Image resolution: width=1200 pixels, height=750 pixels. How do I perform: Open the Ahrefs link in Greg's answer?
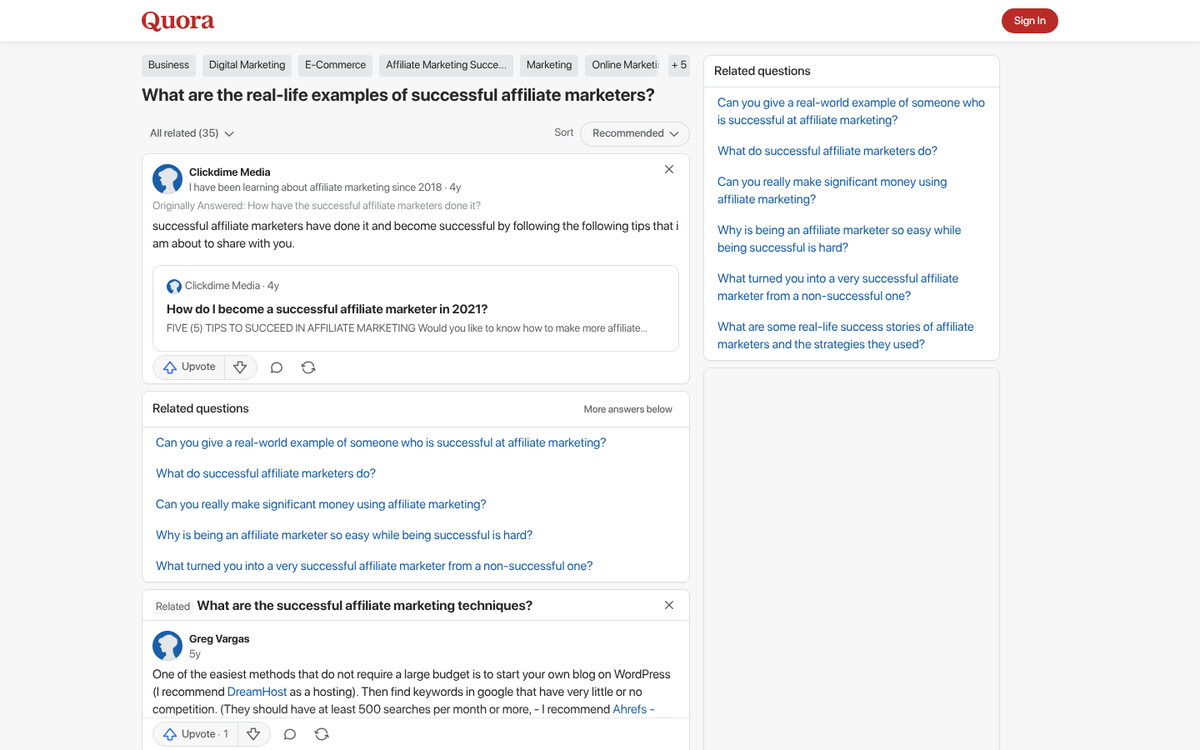pyautogui.click(x=630, y=708)
